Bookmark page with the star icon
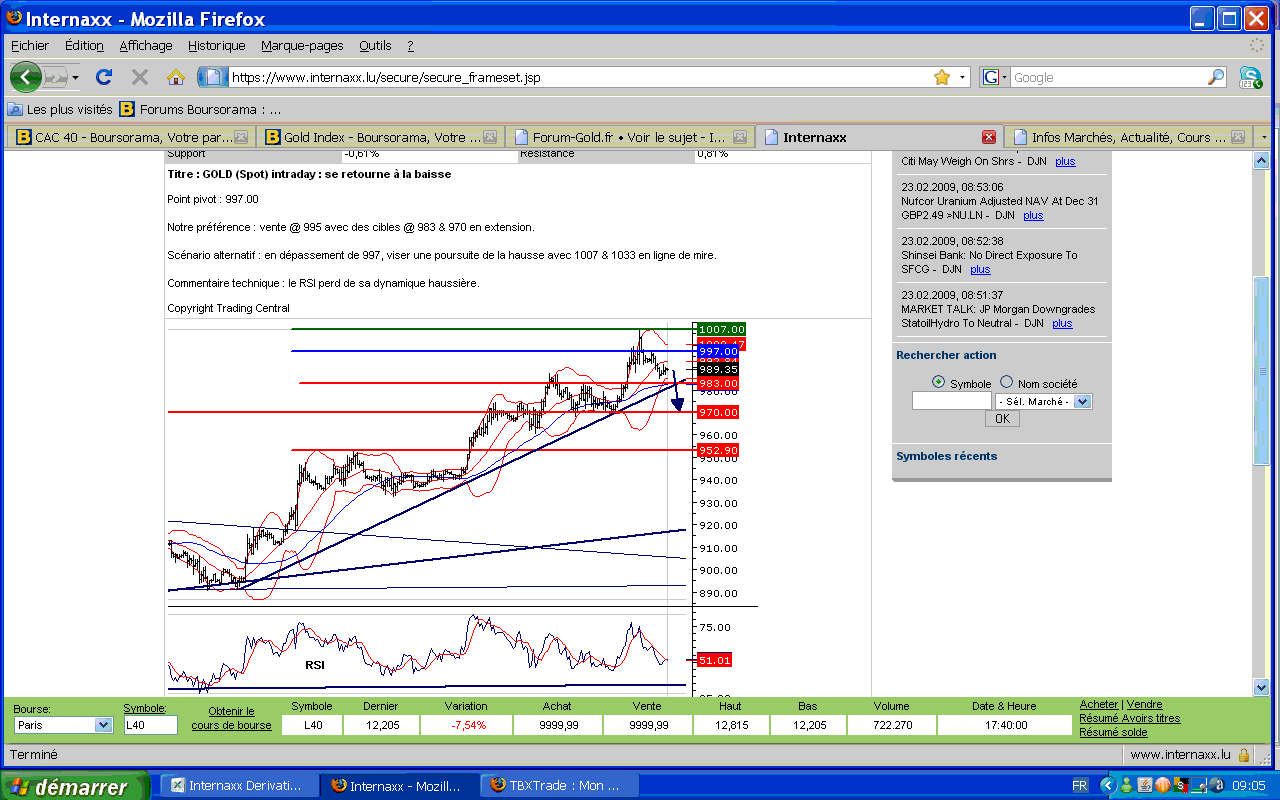Image resolution: width=1280 pixels, height=800 pixels. pos(941,77)
